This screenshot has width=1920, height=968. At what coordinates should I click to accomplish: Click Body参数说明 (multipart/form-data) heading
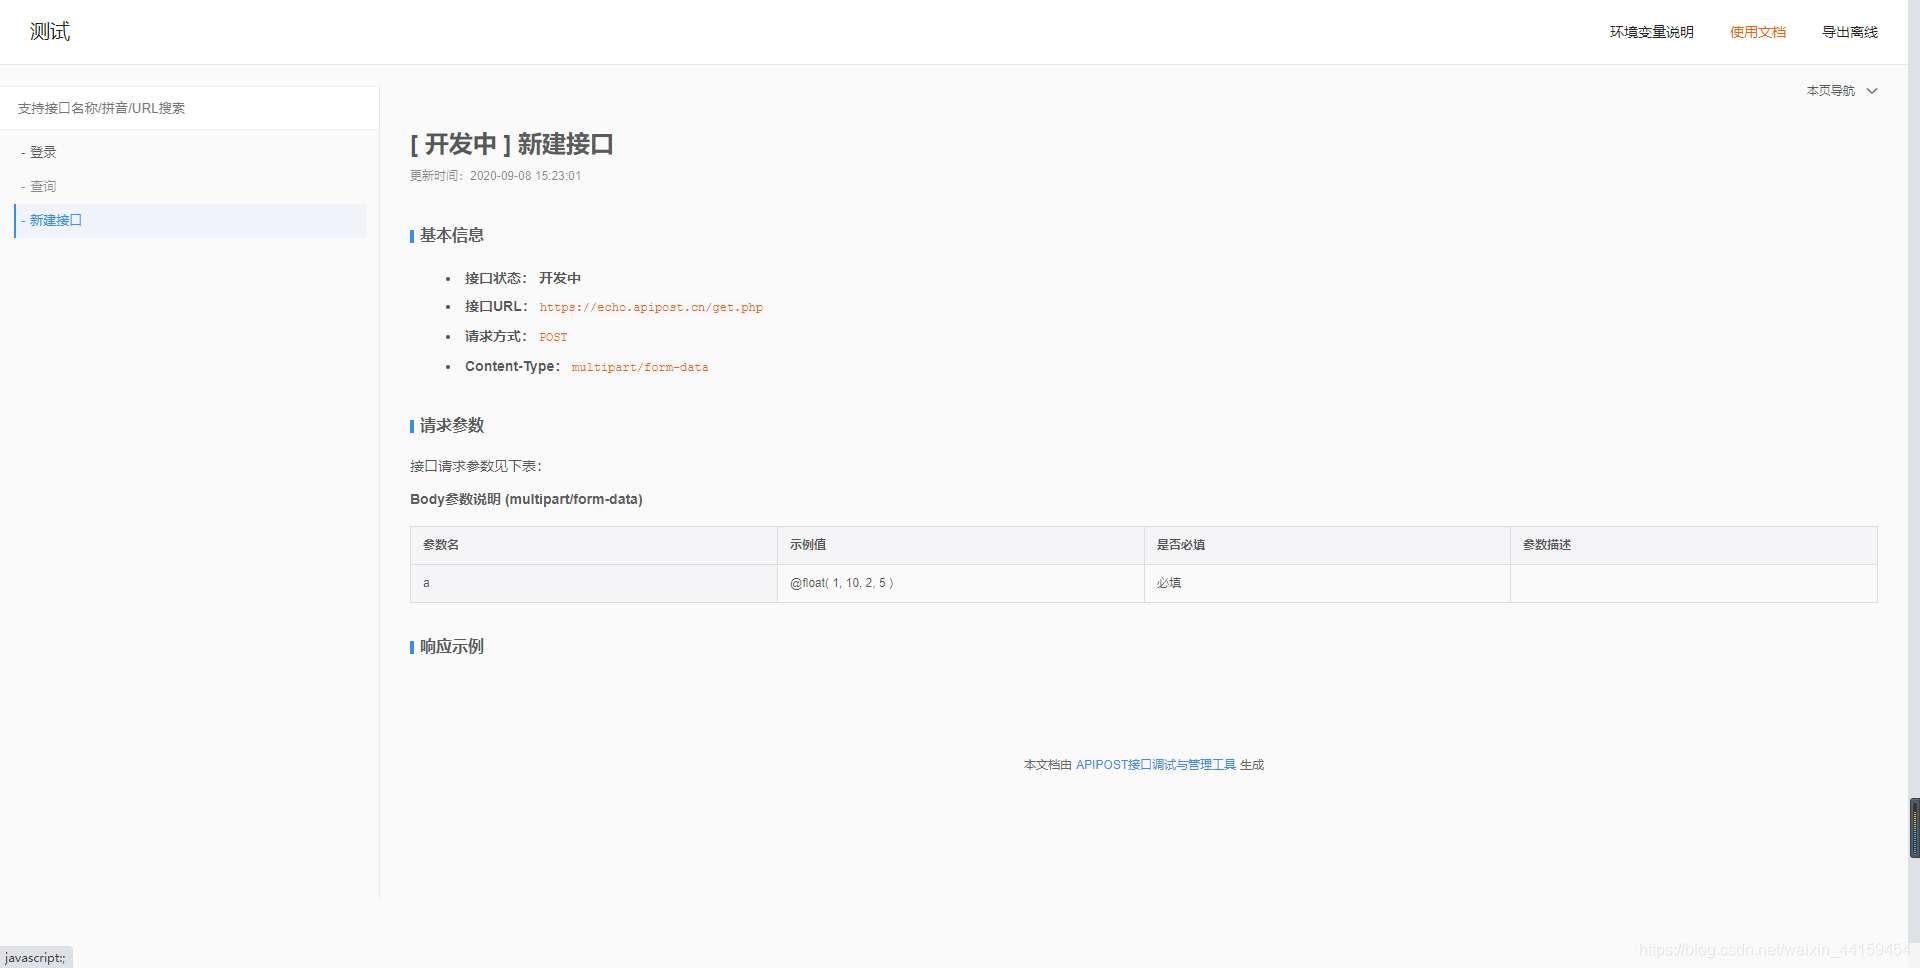(526, 499)
